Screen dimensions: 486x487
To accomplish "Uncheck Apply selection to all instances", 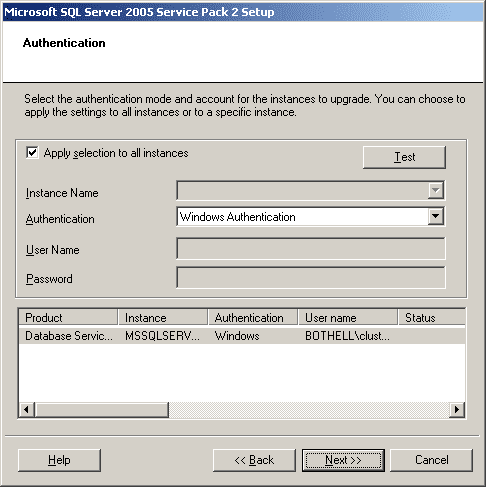I will tap(32, 153).
